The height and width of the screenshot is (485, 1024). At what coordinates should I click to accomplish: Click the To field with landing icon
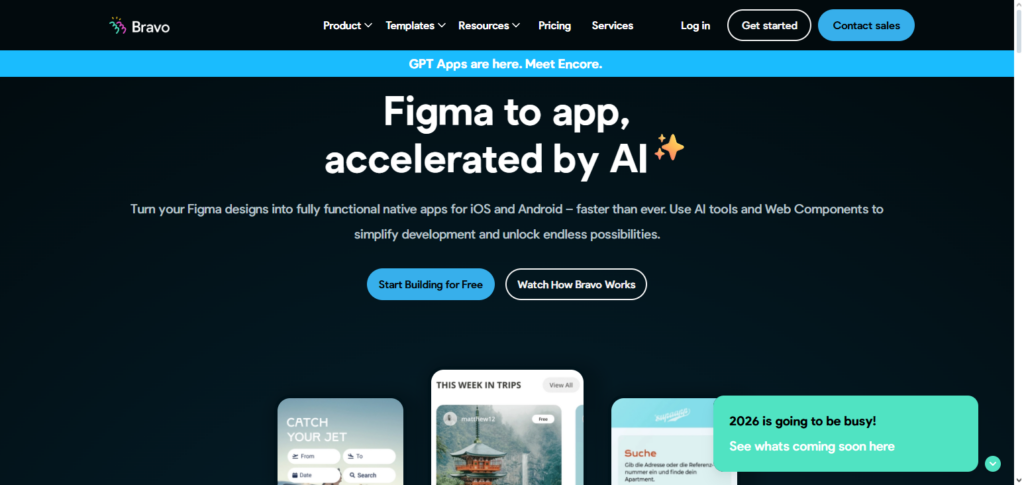pyautogui.click(x=369, y=456)
